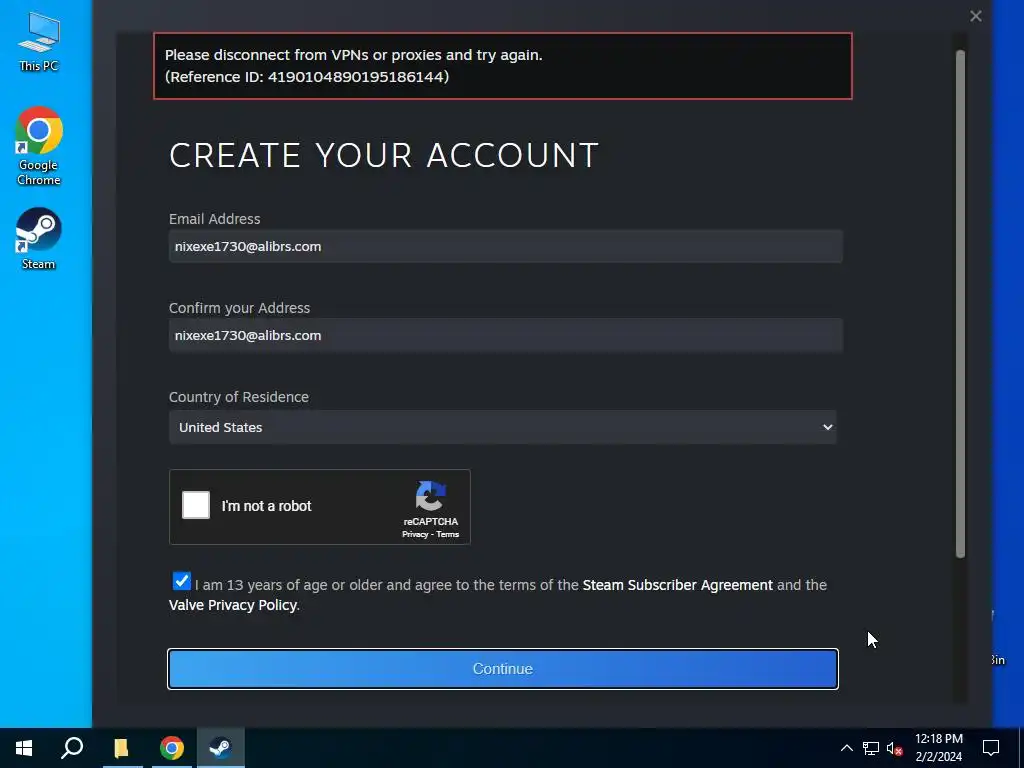
Task: Open the Steam desktop shortcut
Action: pos(39,239)
